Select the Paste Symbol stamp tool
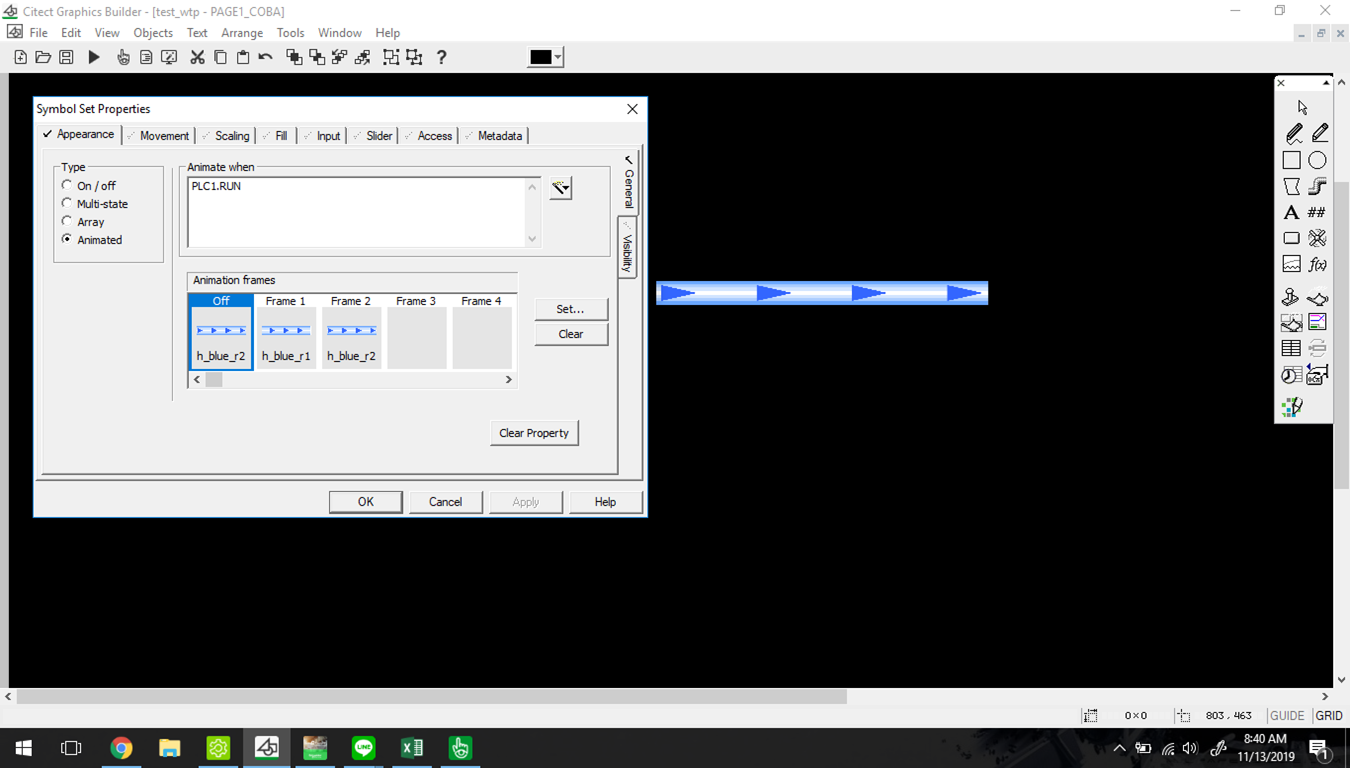 pyautogui.click(x=1291, y=297)
